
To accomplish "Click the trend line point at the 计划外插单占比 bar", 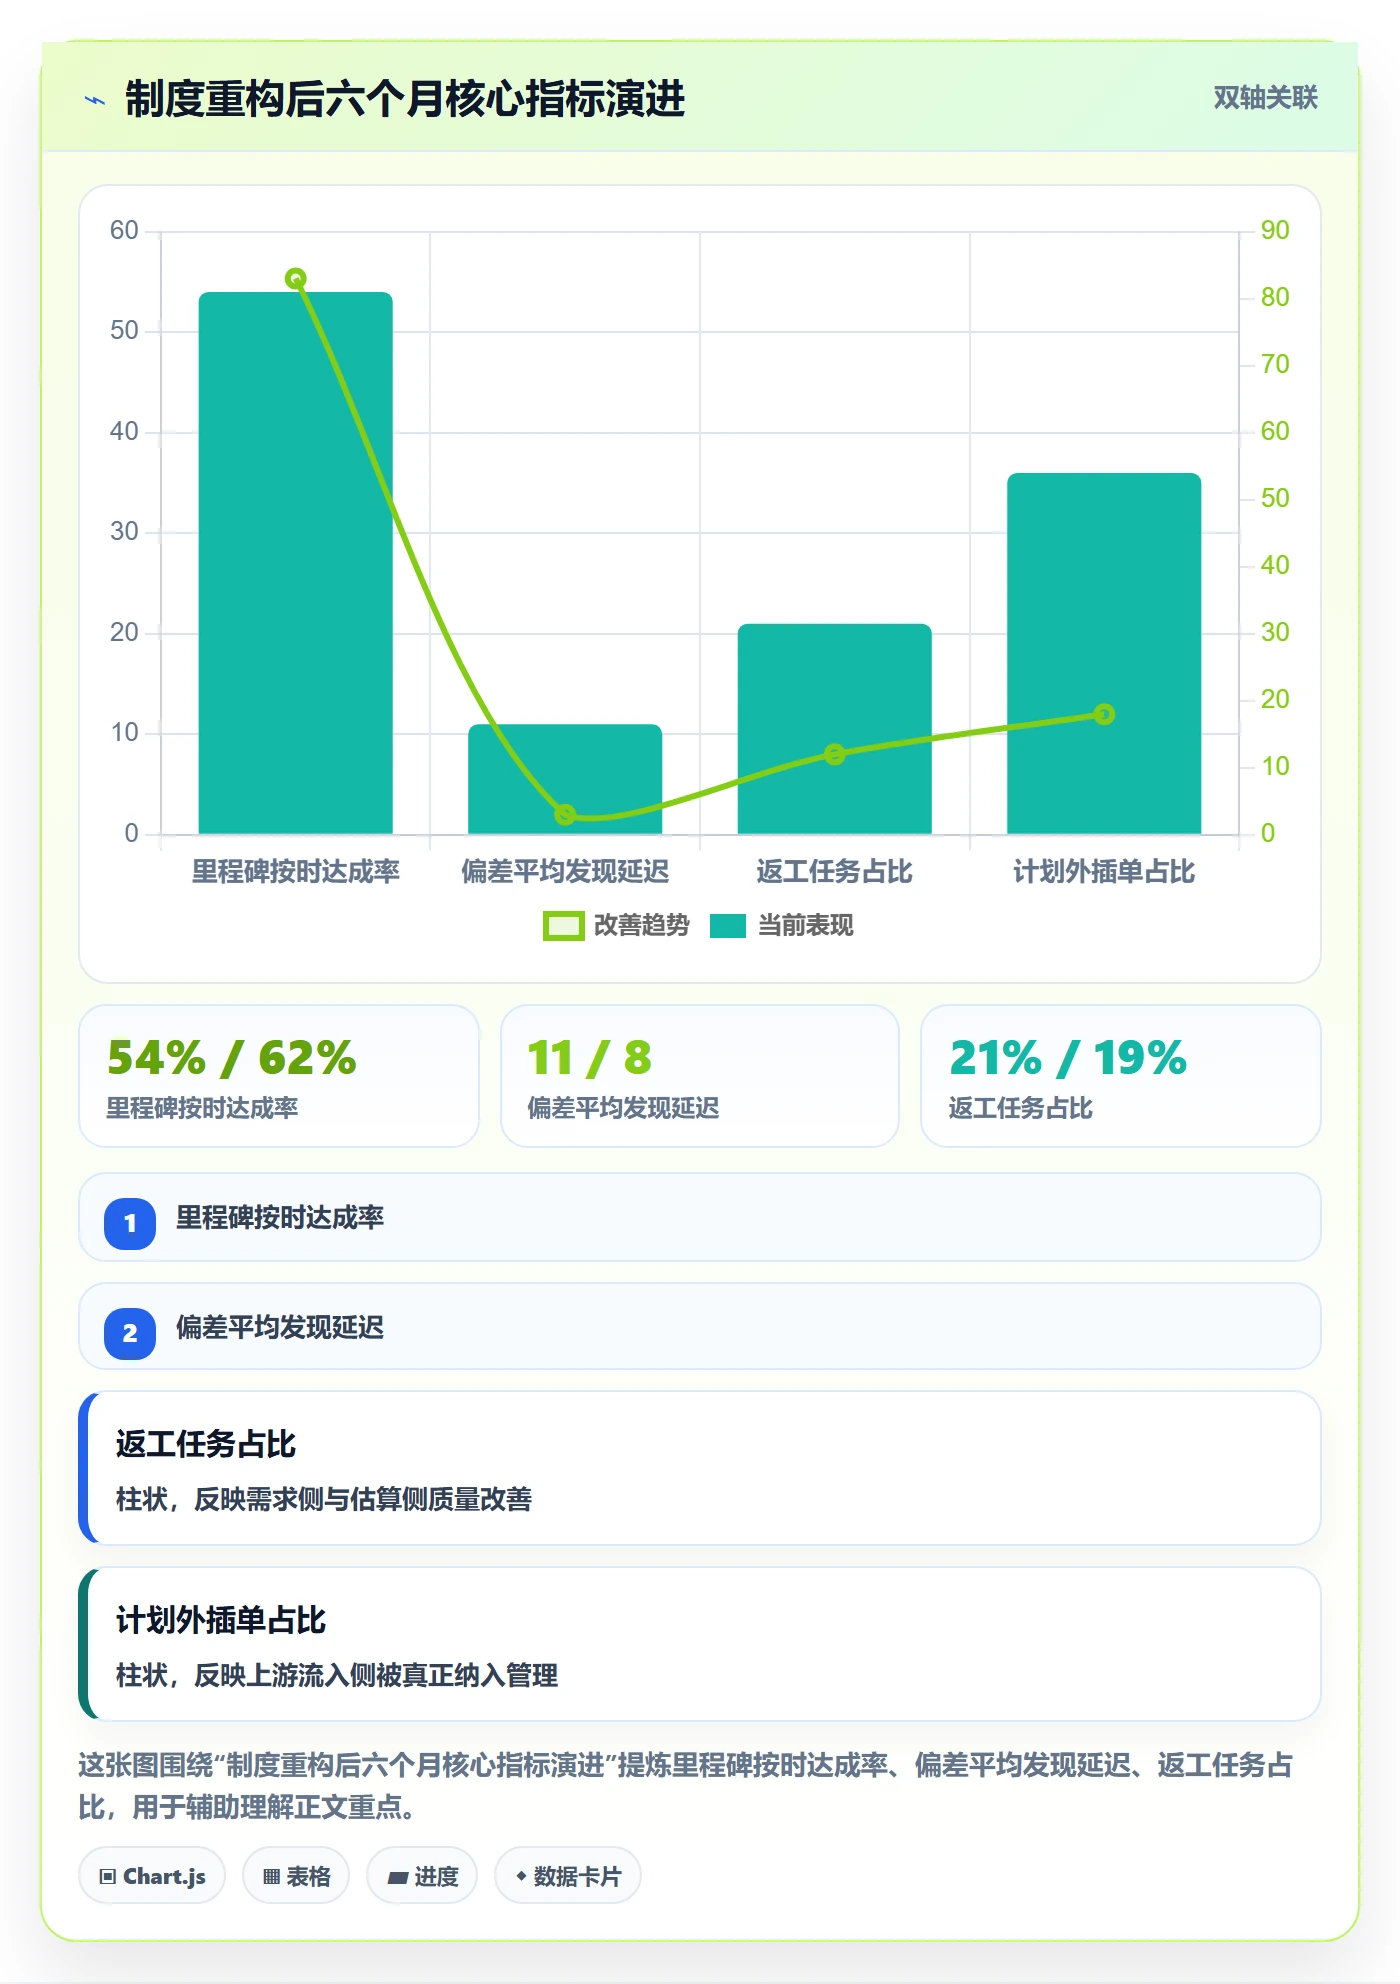I will click(x=1104, y=714).
